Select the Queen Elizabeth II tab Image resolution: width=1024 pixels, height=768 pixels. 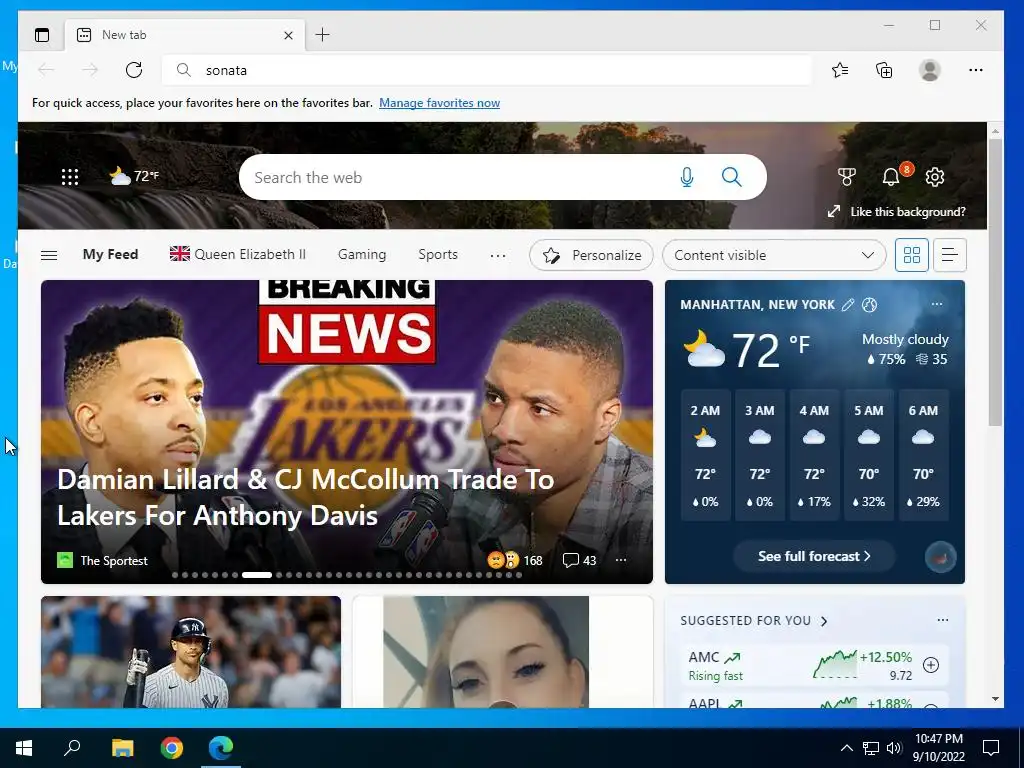[238, 254]
